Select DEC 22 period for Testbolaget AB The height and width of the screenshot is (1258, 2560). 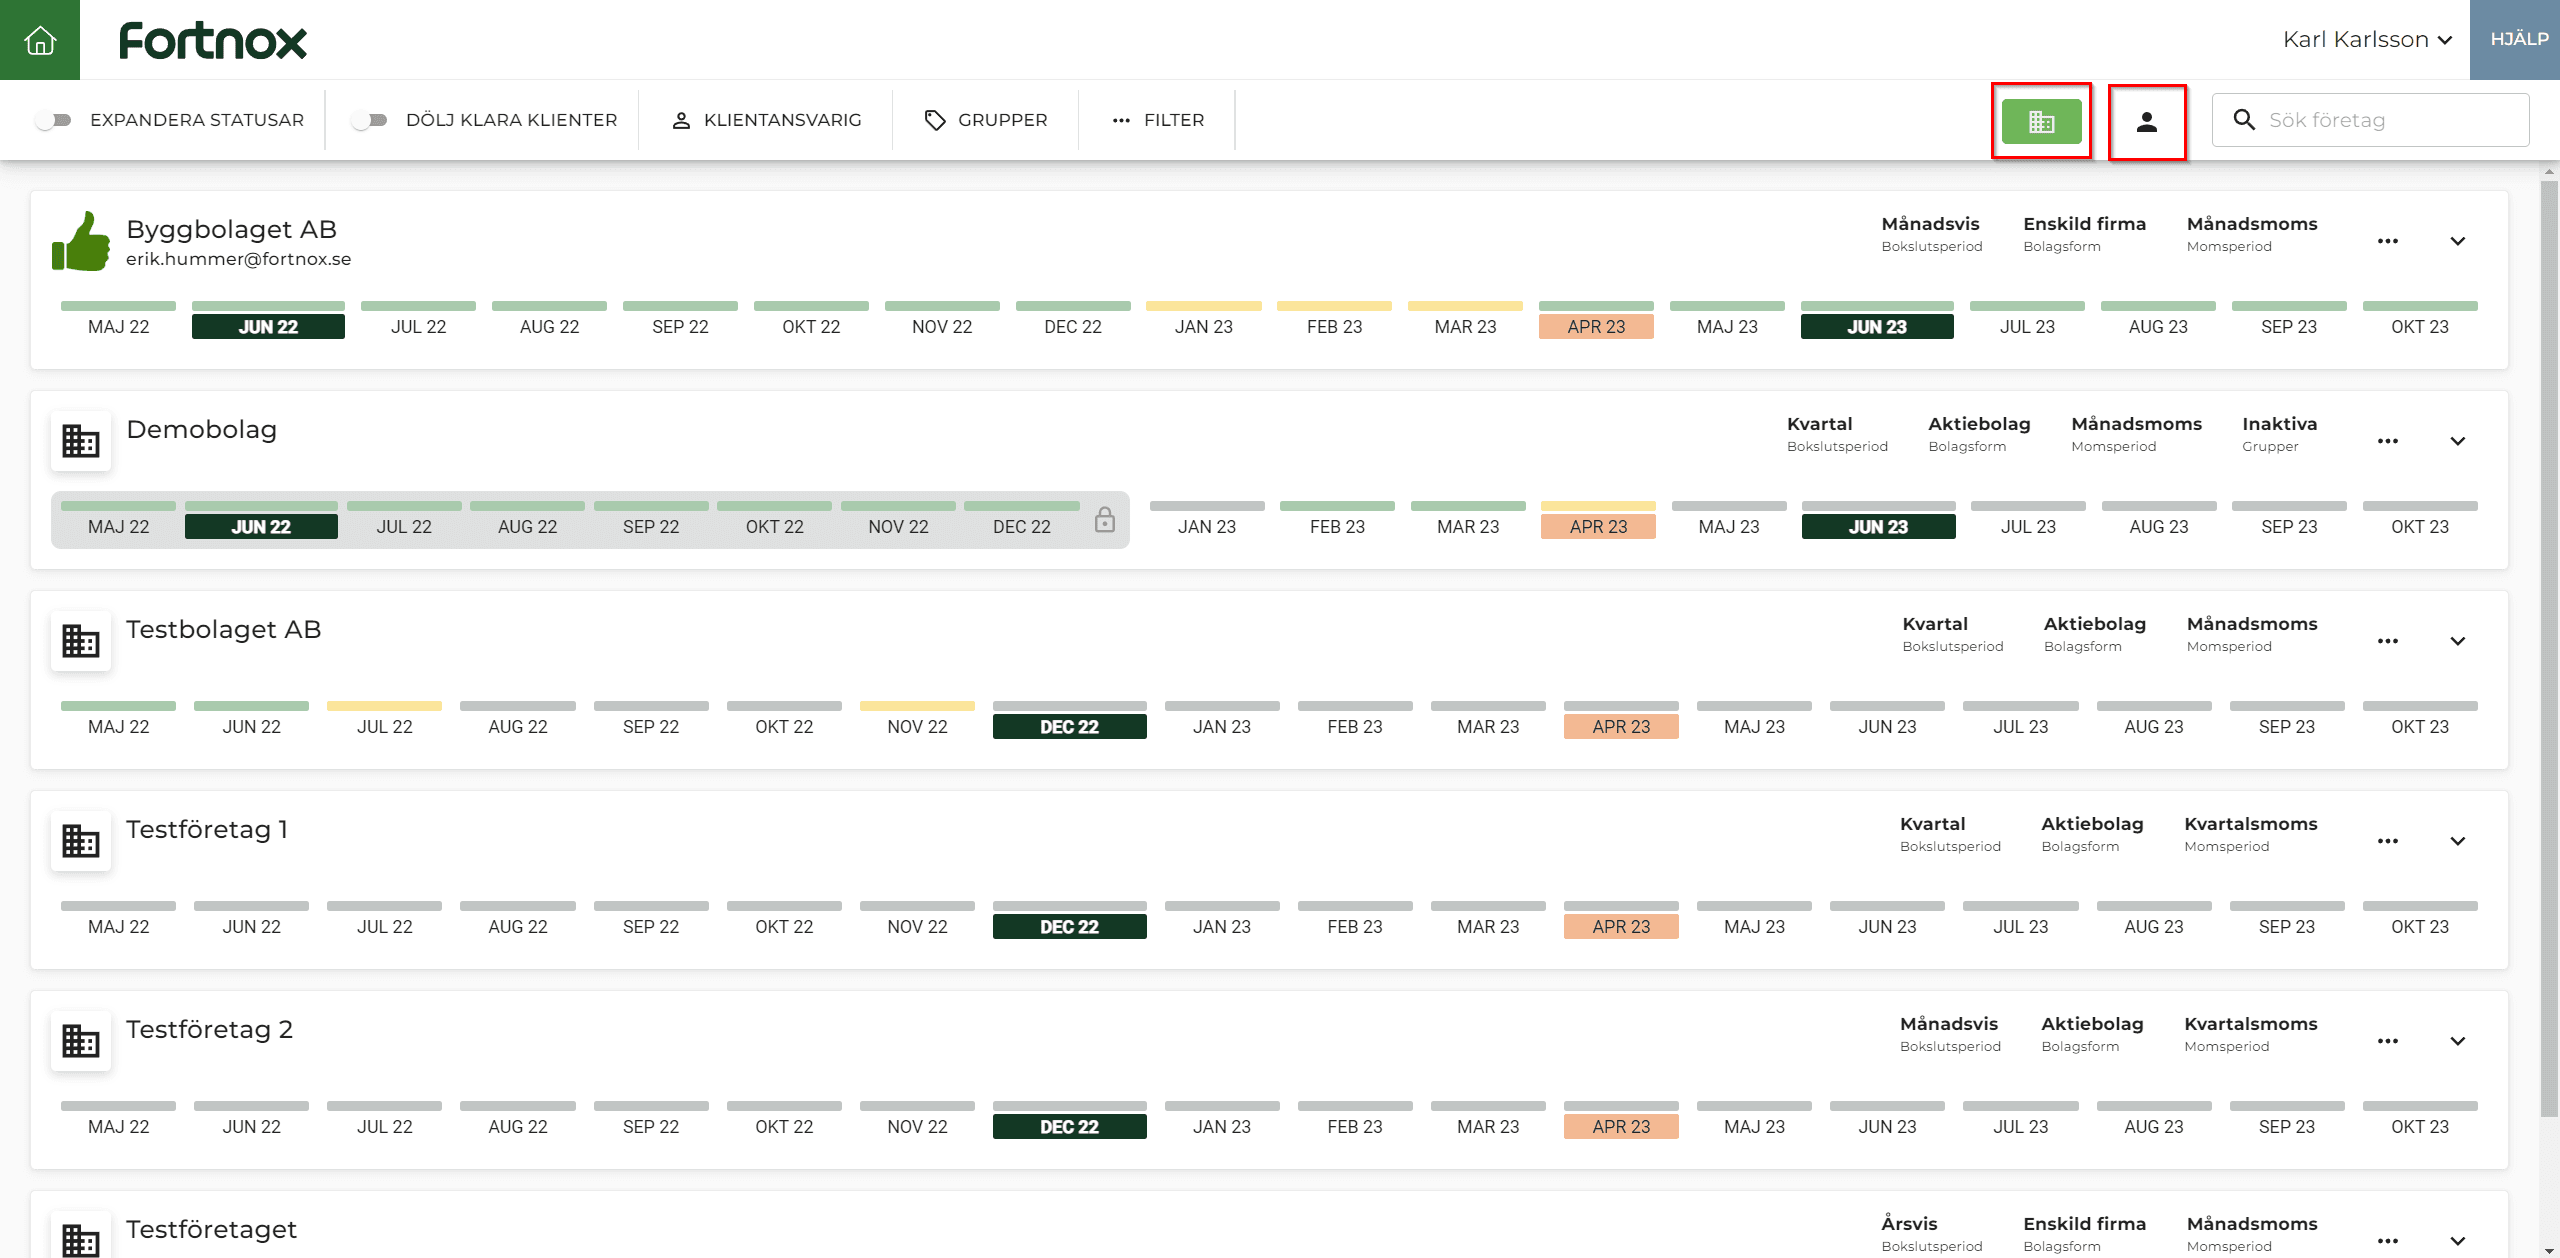click(1069, 727)
